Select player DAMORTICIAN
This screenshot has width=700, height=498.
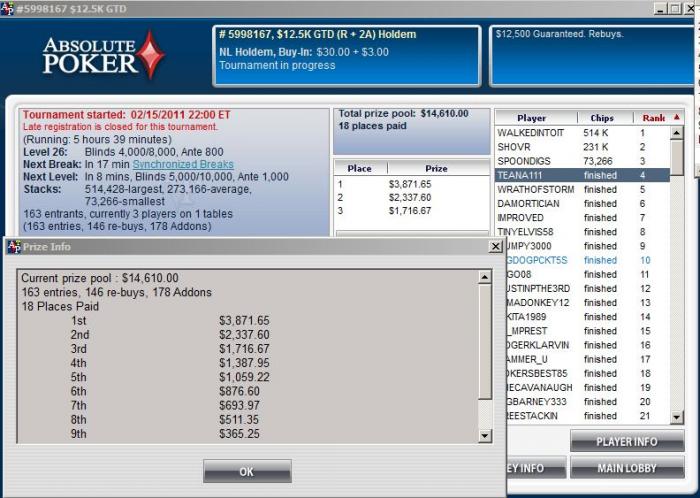[582, 203]
